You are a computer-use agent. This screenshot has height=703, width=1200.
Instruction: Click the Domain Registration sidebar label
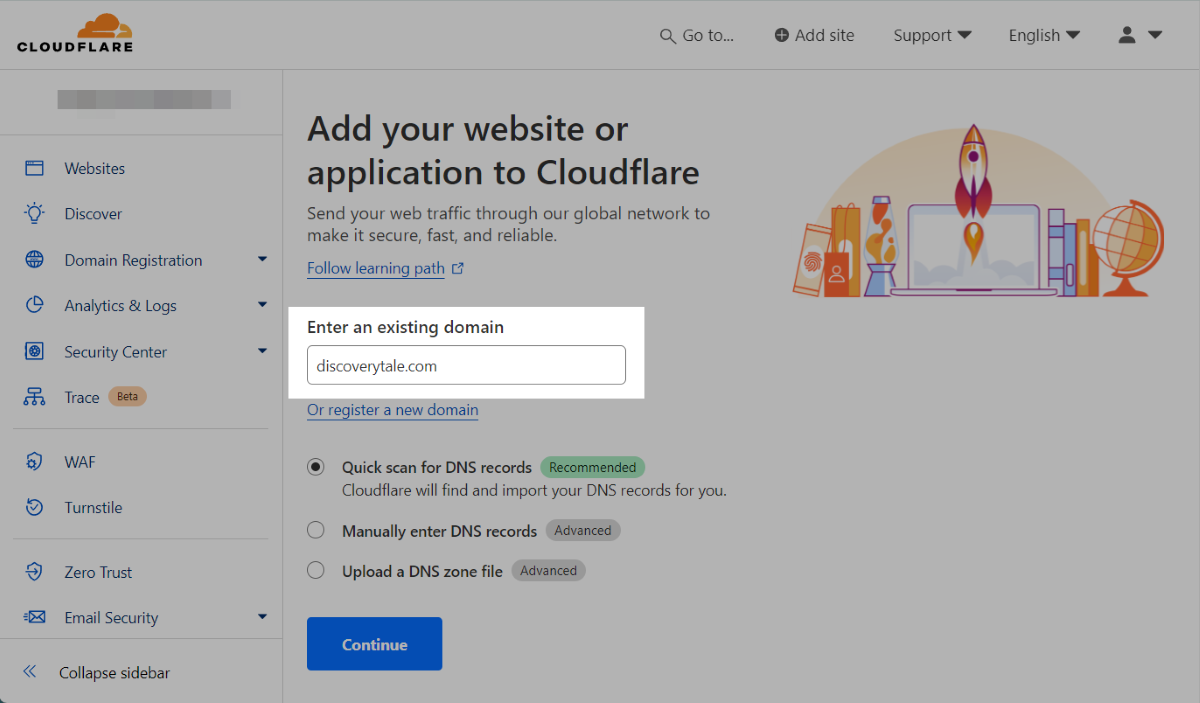point(133,260)
